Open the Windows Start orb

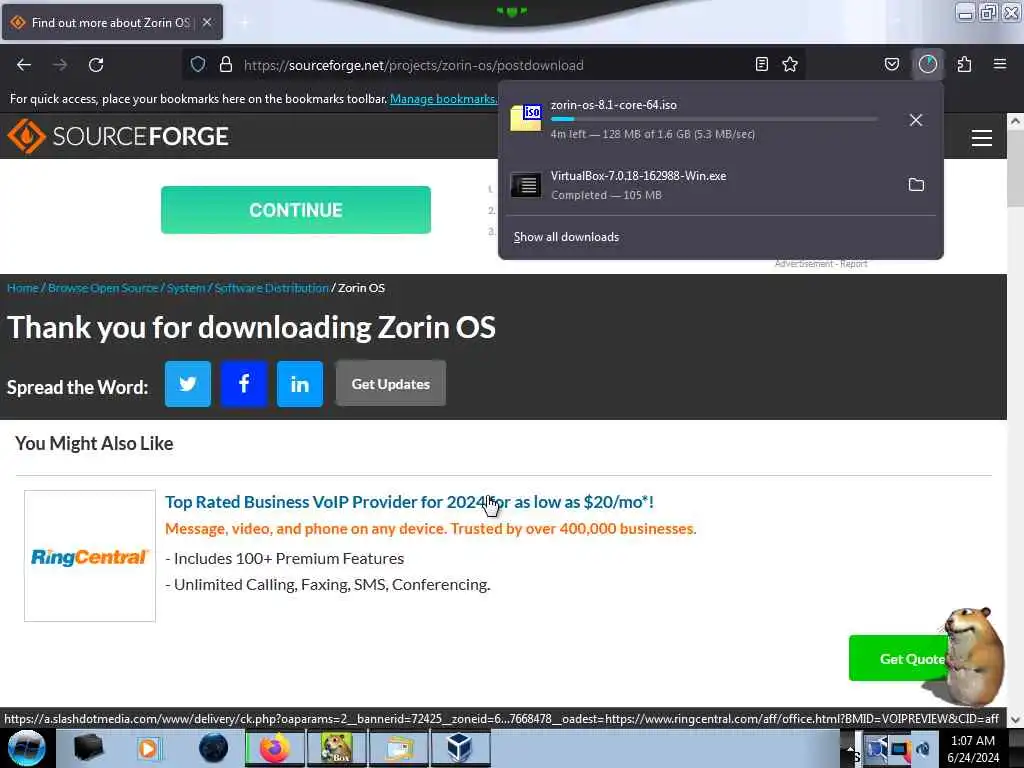[26, 748]
